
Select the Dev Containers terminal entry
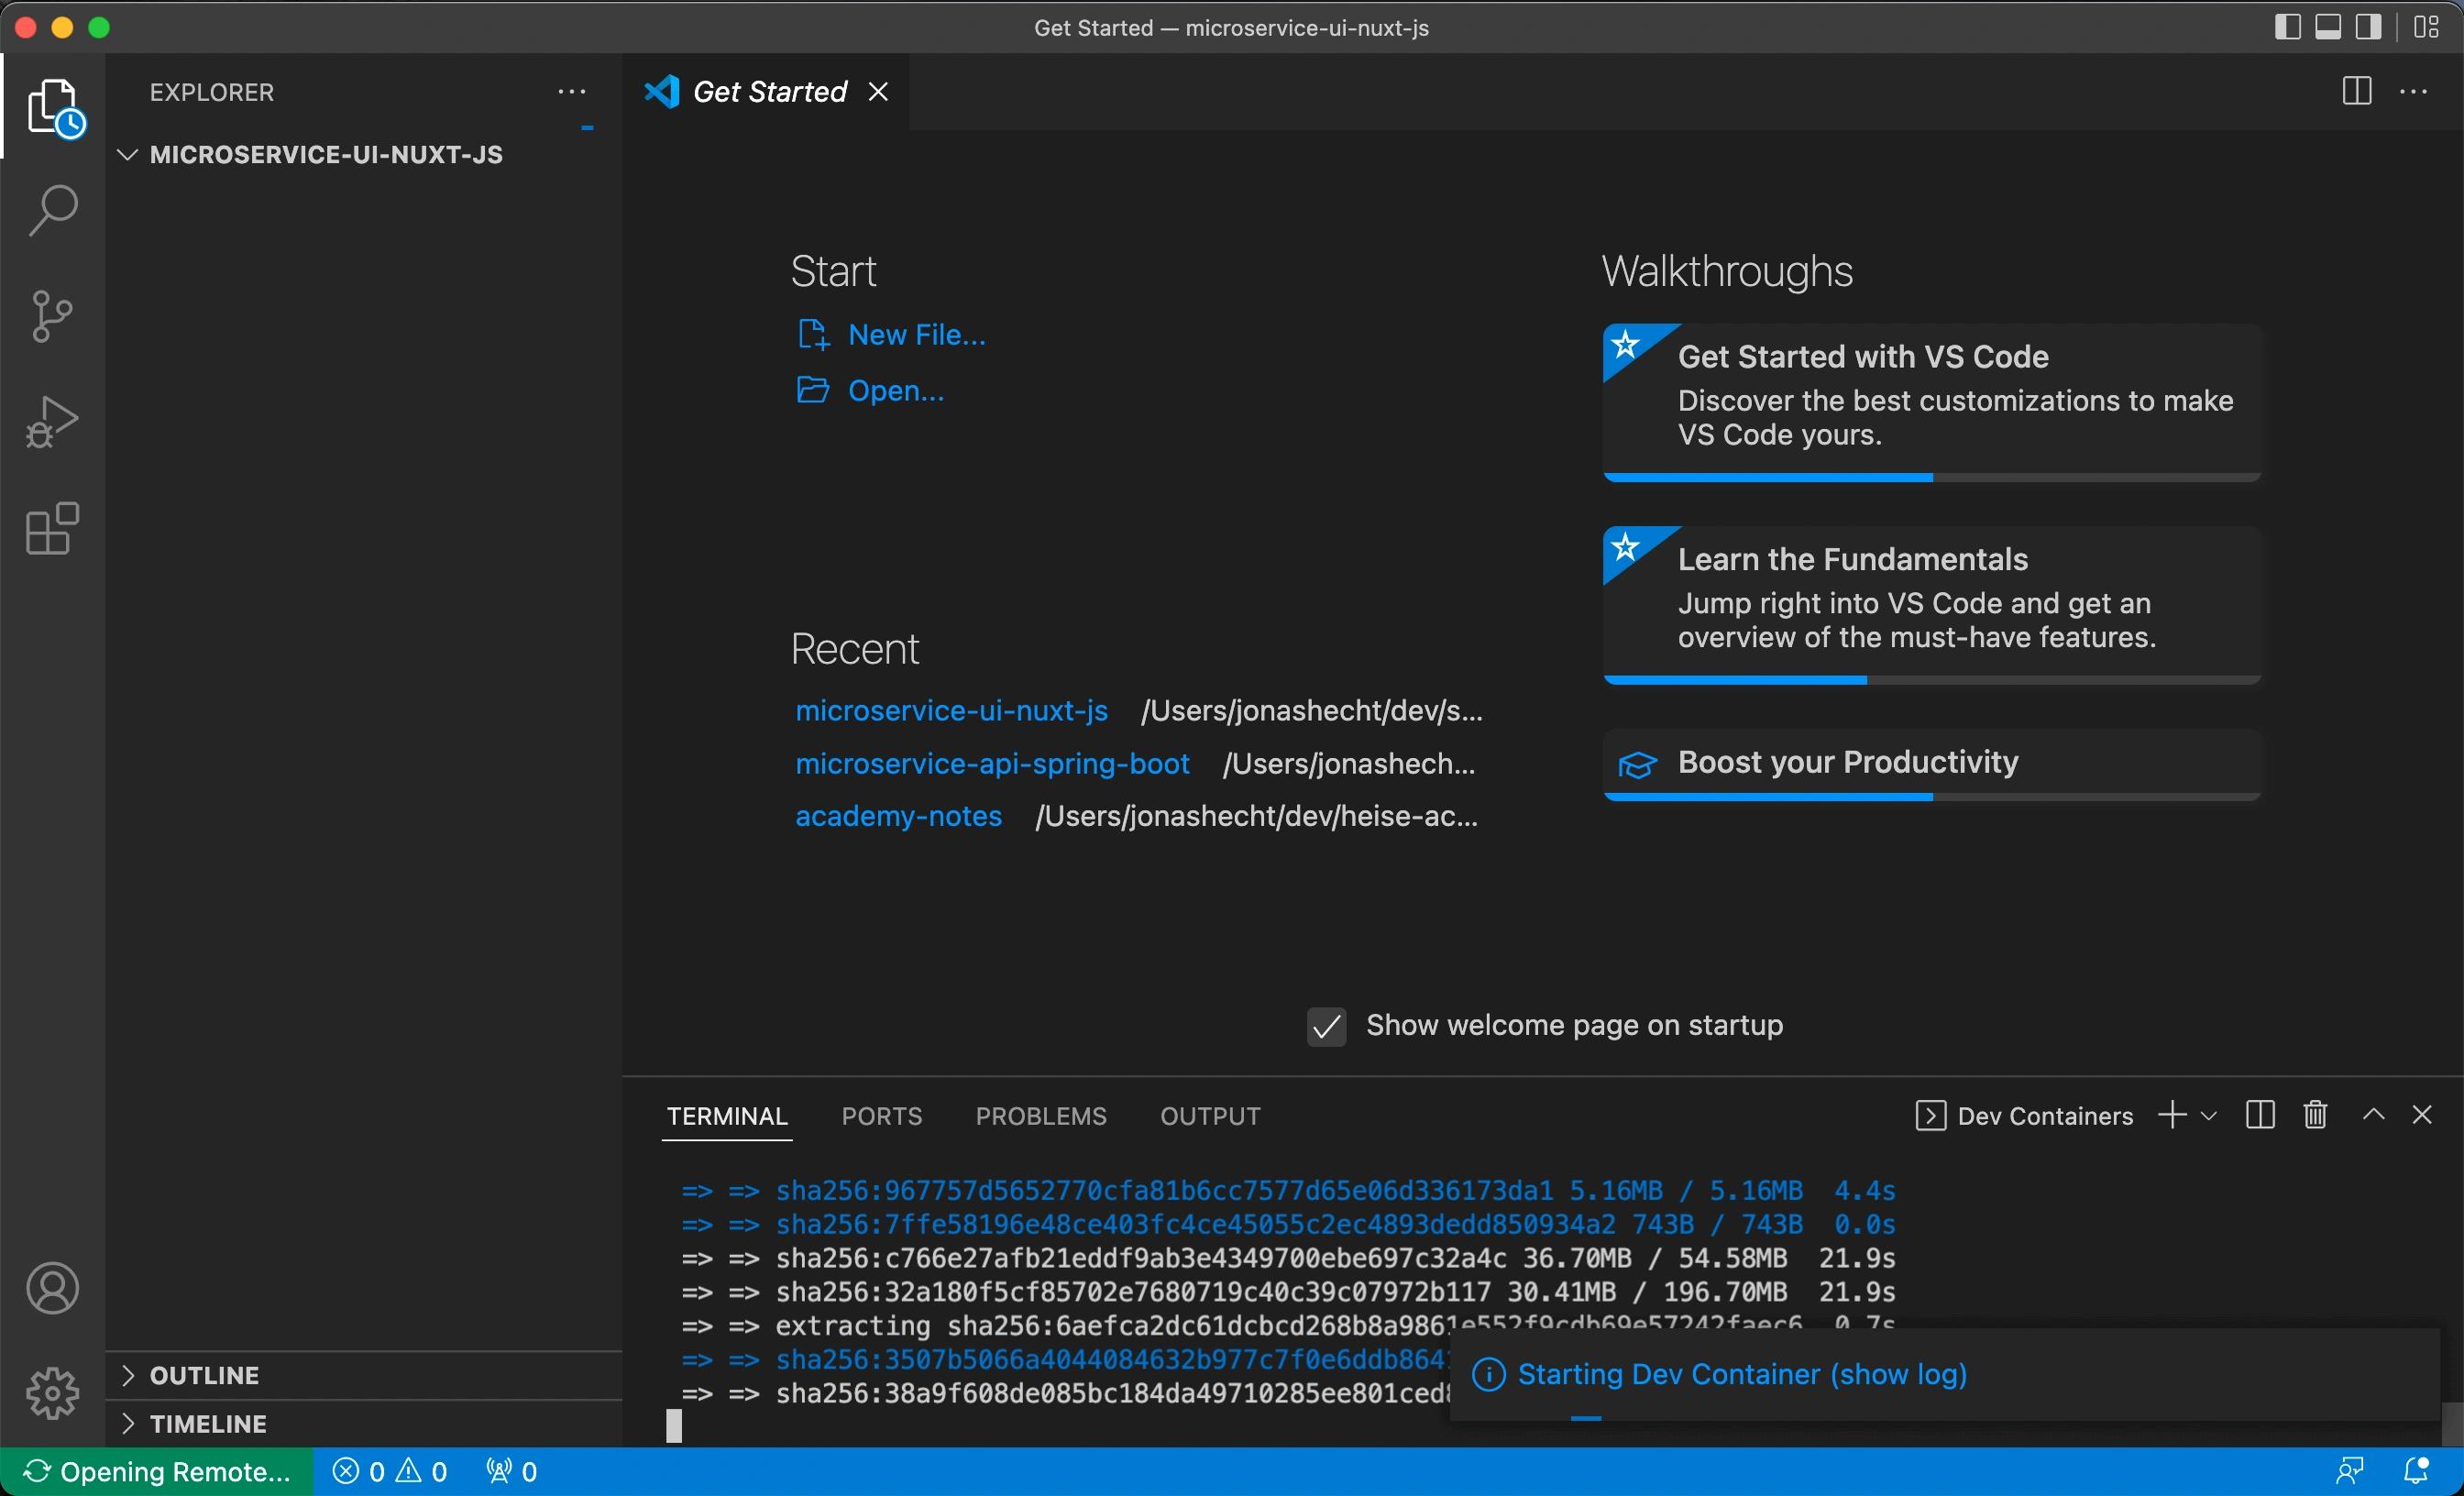[x=2024, y=1116]
